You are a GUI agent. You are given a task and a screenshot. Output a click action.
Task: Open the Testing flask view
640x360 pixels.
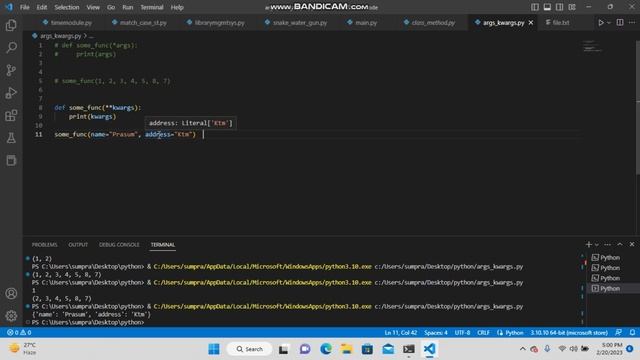(x=11, y=138)
